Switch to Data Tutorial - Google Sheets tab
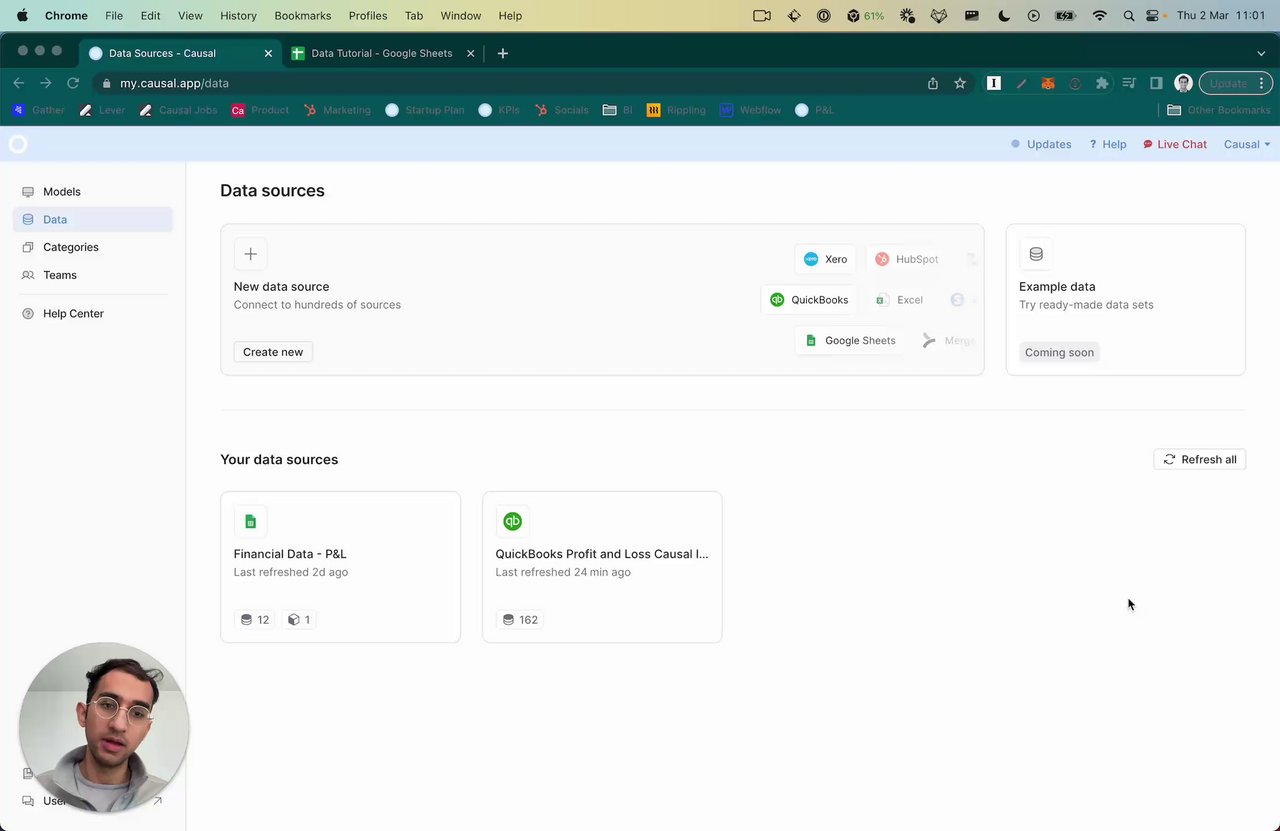Screen dimensions: 1280x831 pyautogui.click(x=382, y=54)
